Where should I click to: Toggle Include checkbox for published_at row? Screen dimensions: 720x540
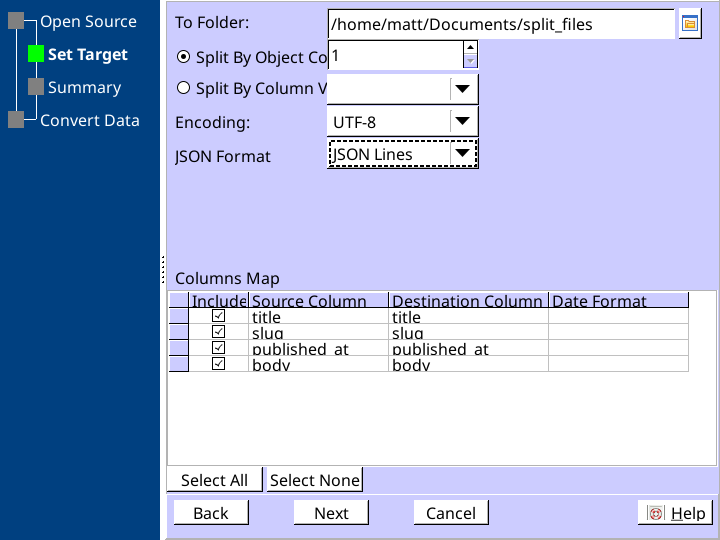(x=219, y=348)
